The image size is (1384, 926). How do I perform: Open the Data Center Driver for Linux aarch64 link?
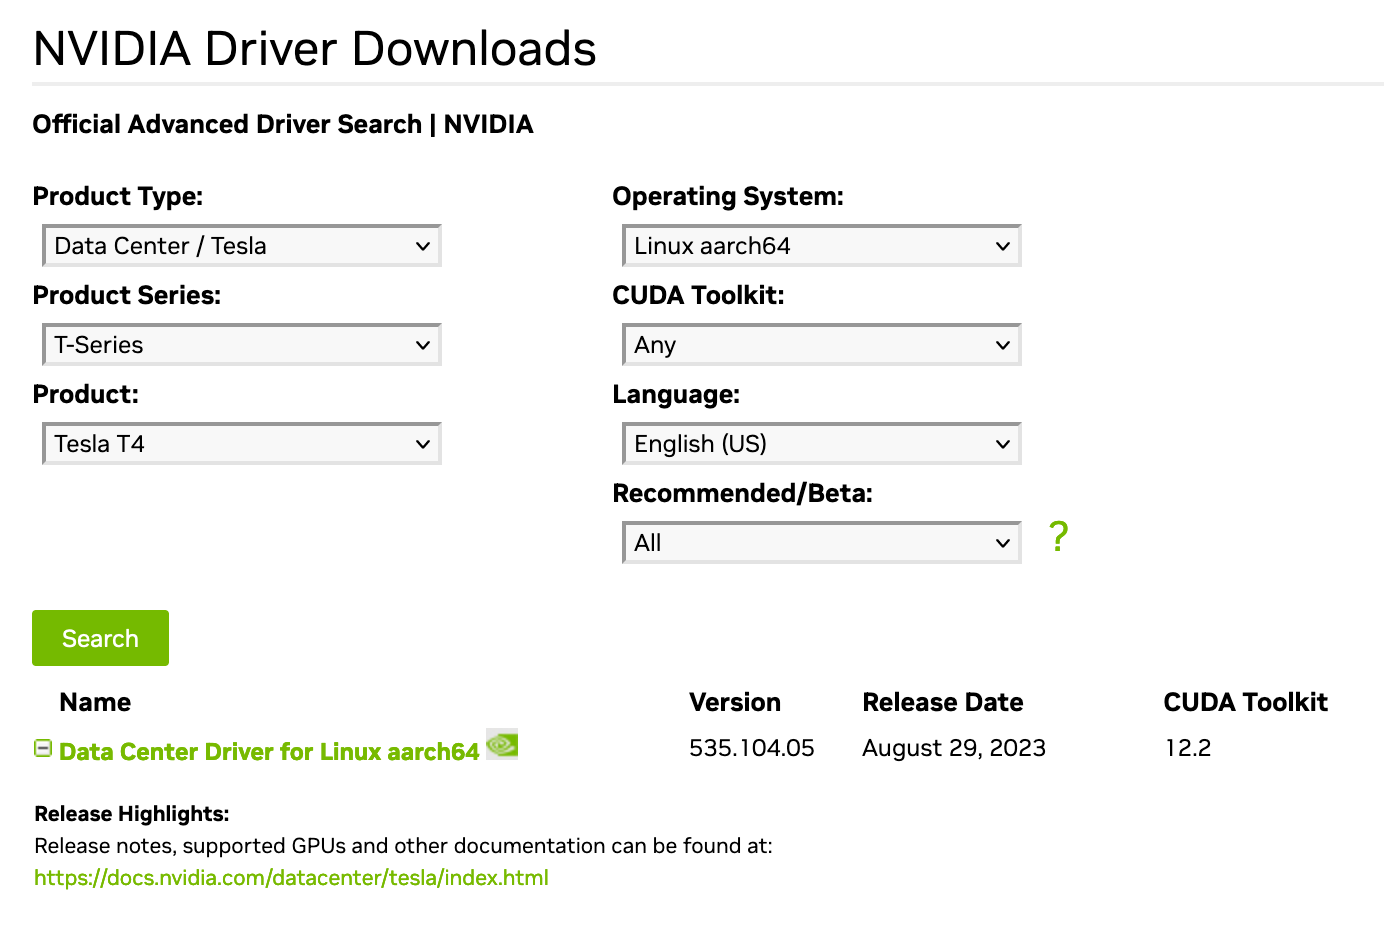click(269, 752)
